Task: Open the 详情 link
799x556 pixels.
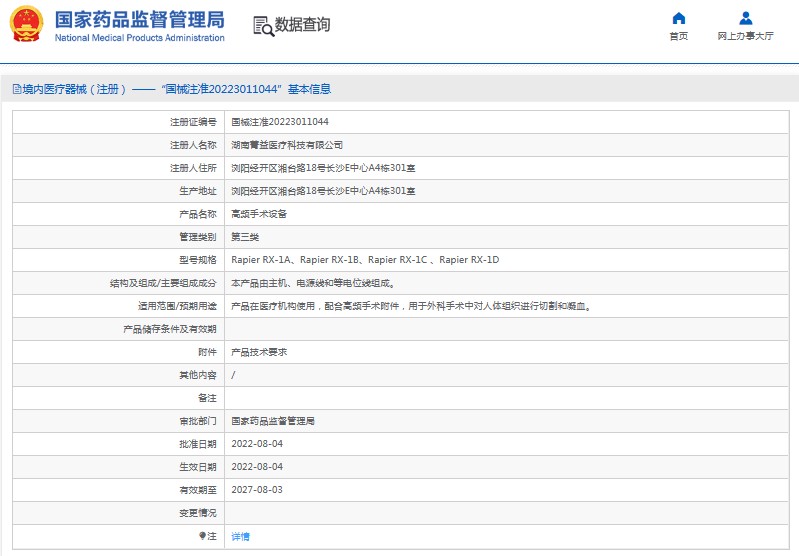Action: pos(241,536)
